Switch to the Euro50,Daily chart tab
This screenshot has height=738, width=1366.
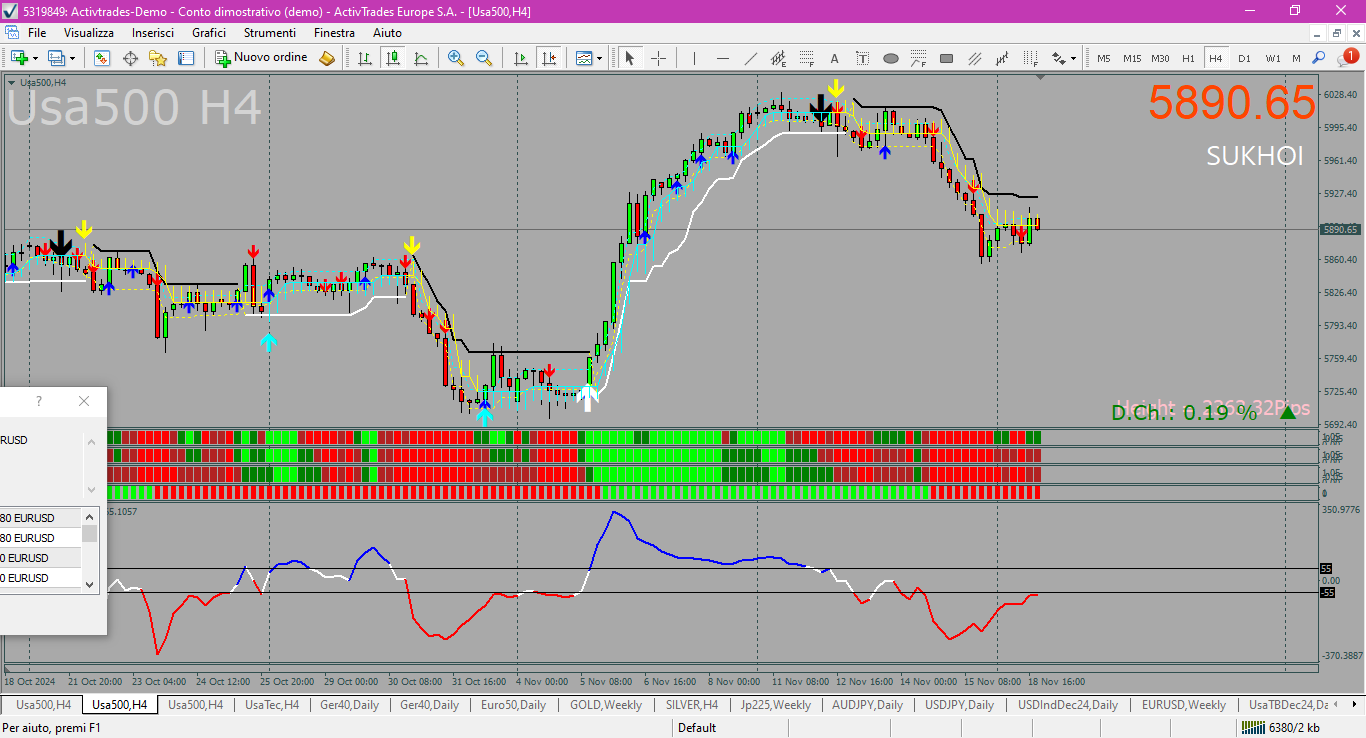[513, 705]
